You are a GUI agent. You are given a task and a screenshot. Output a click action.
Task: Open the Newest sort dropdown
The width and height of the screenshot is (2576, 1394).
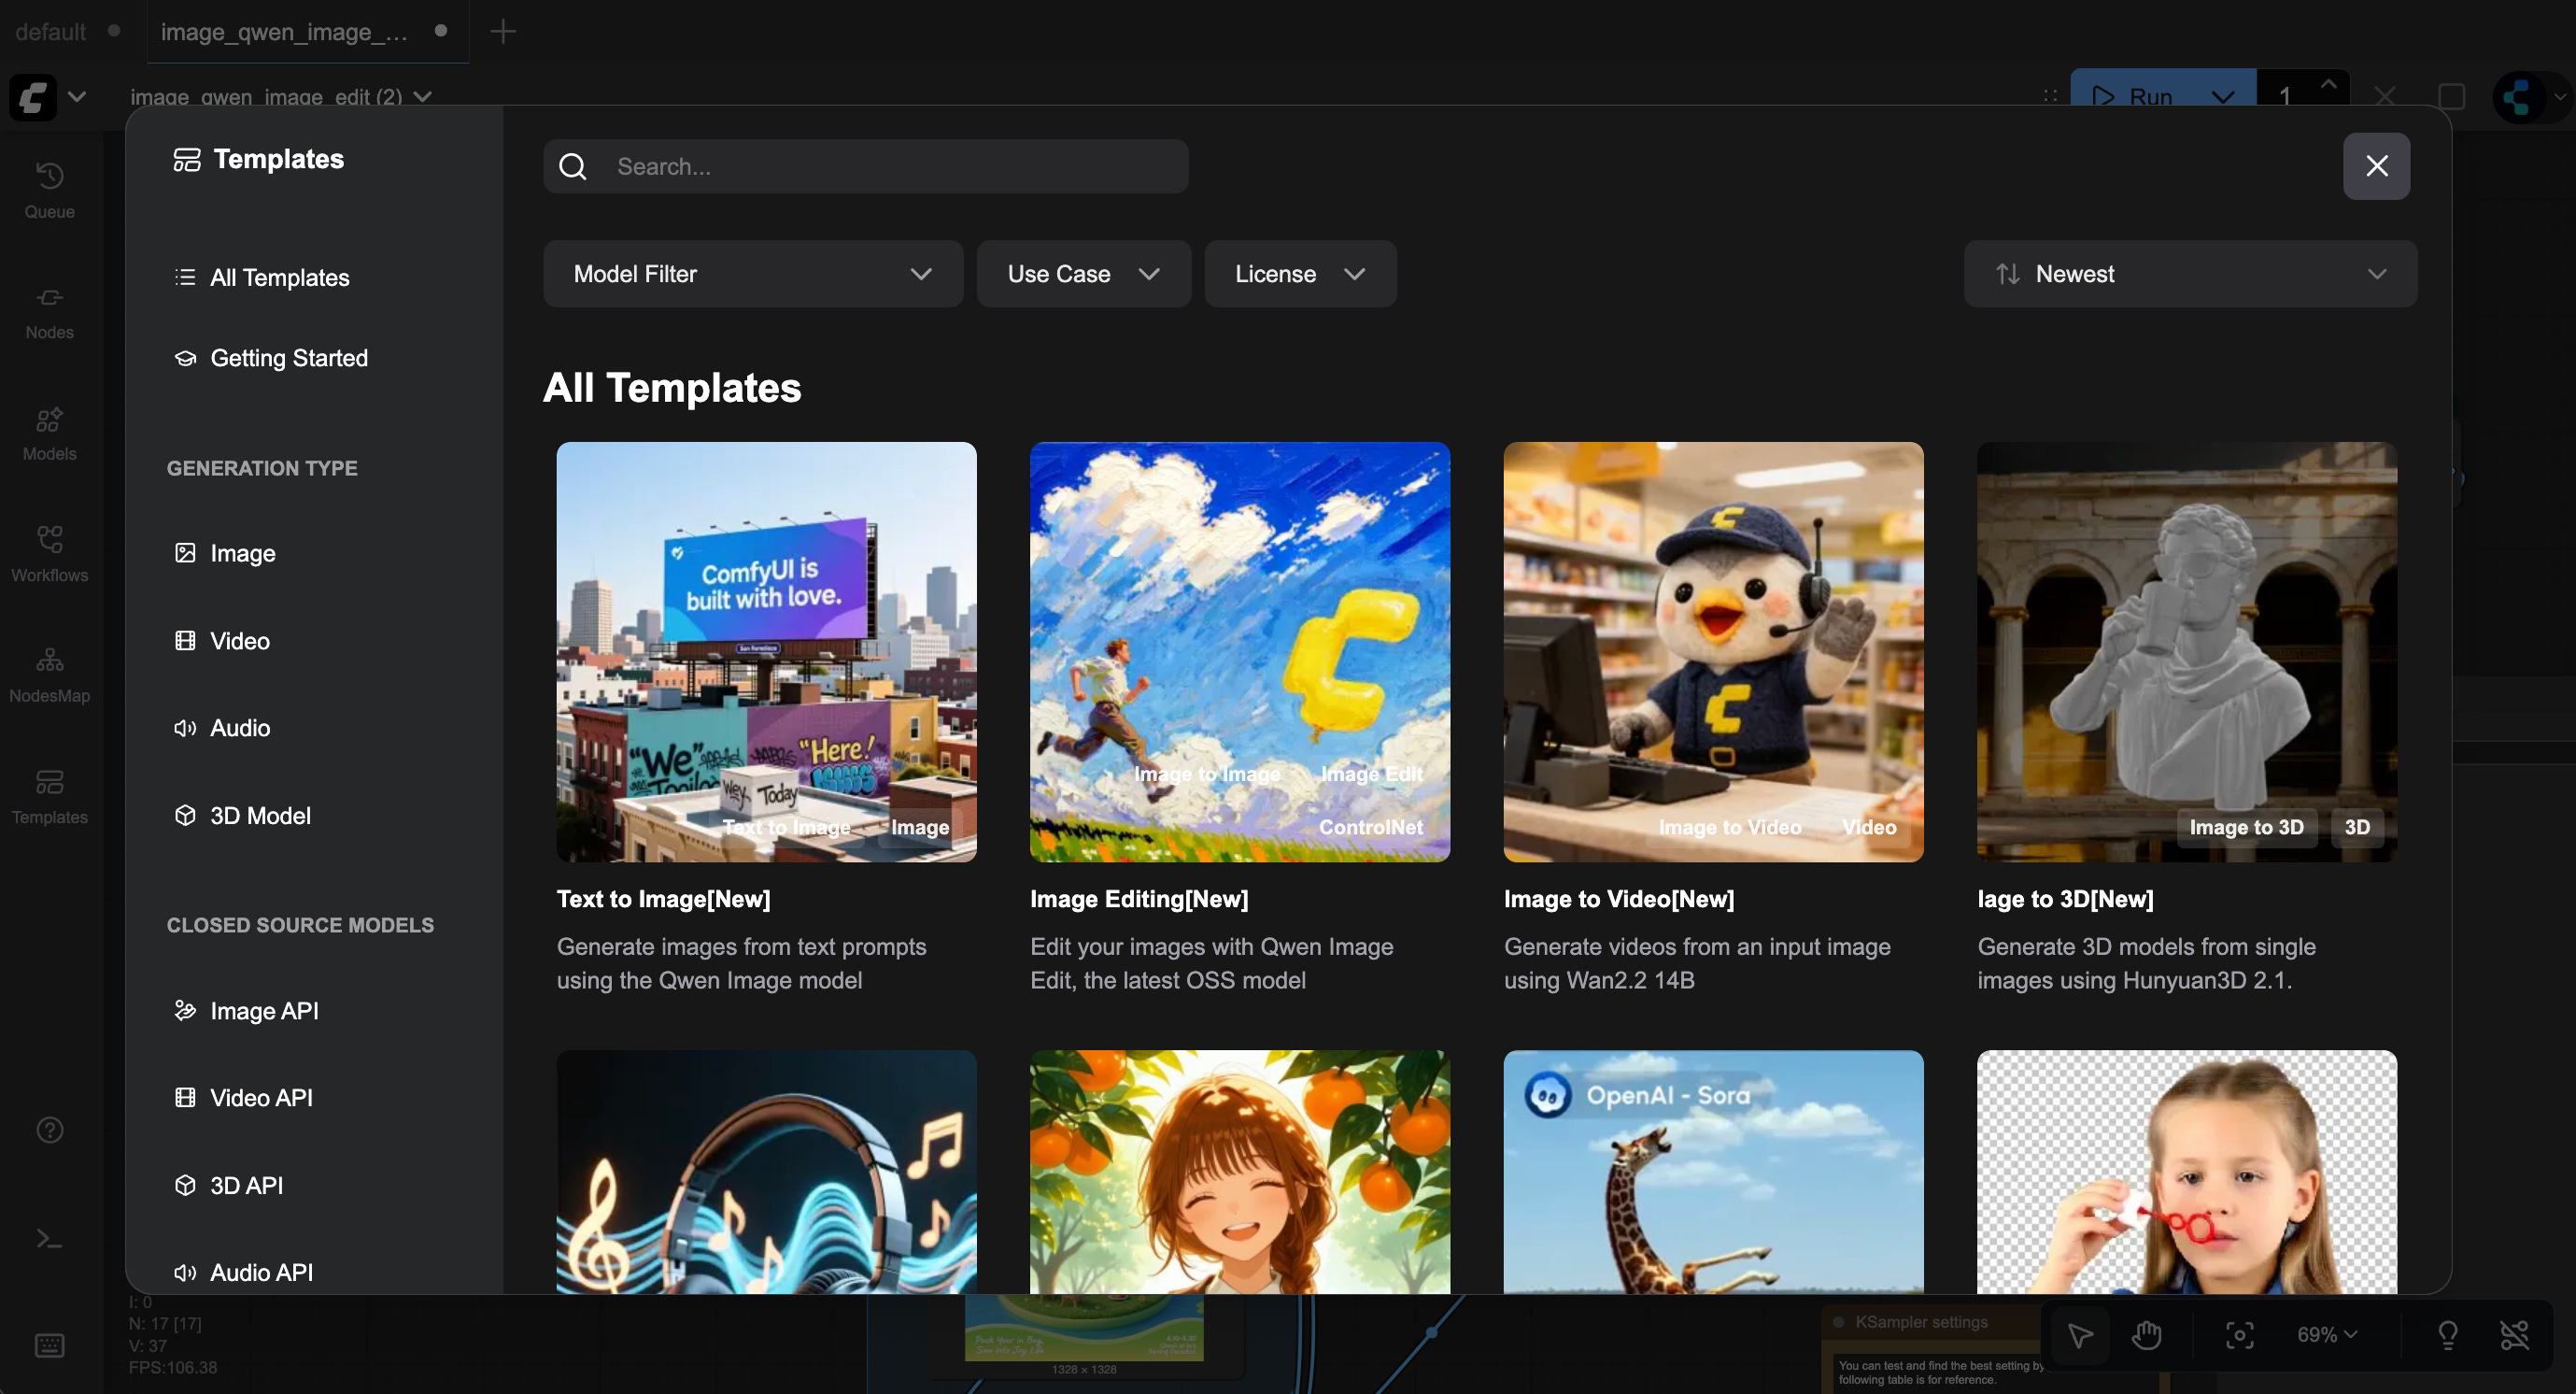click(2190, 273)
